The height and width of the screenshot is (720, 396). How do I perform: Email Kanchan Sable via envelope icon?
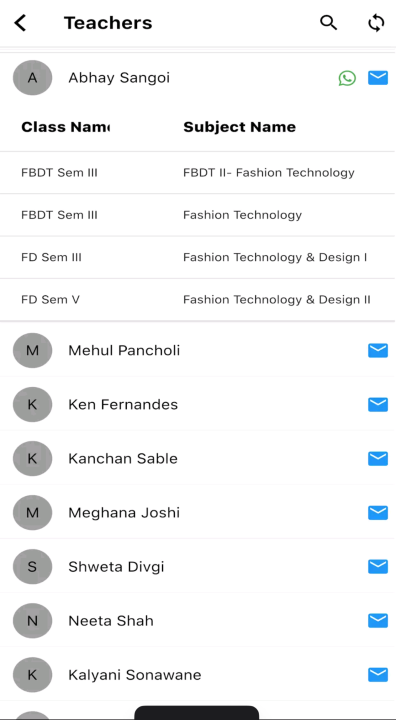378,458
